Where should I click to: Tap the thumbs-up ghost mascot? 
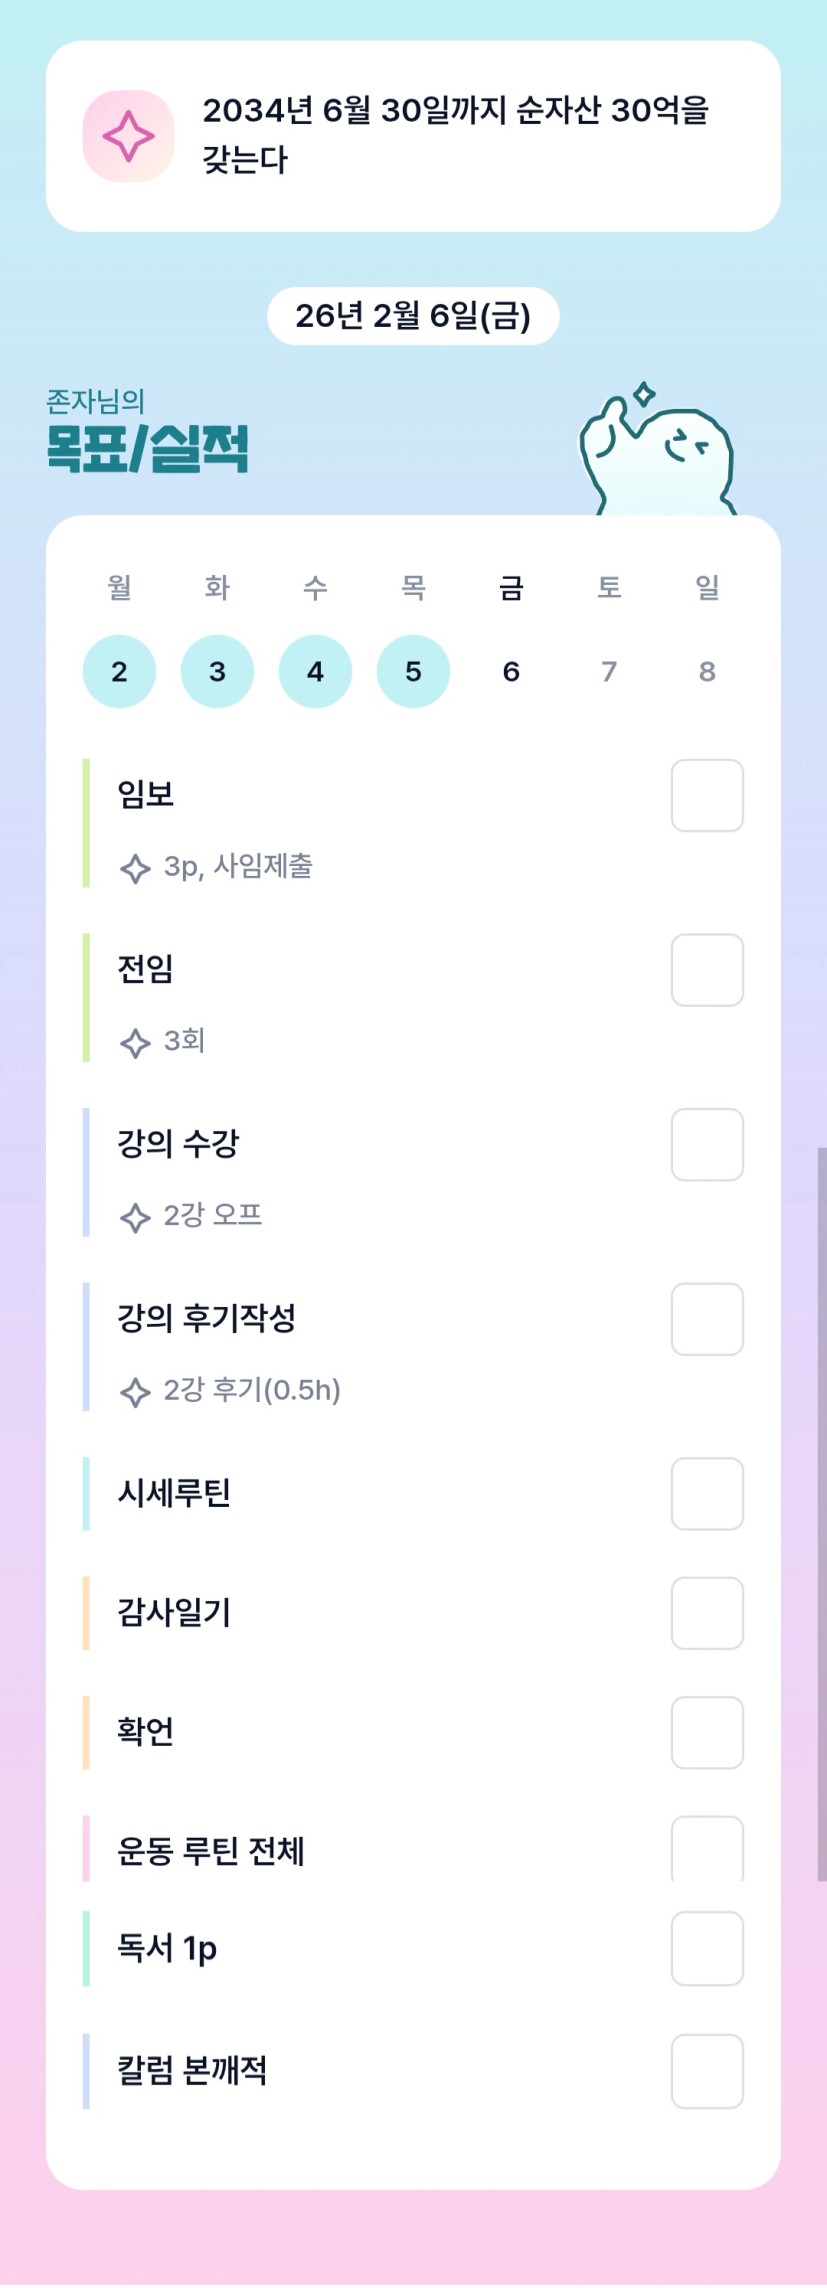click(658, 452)
